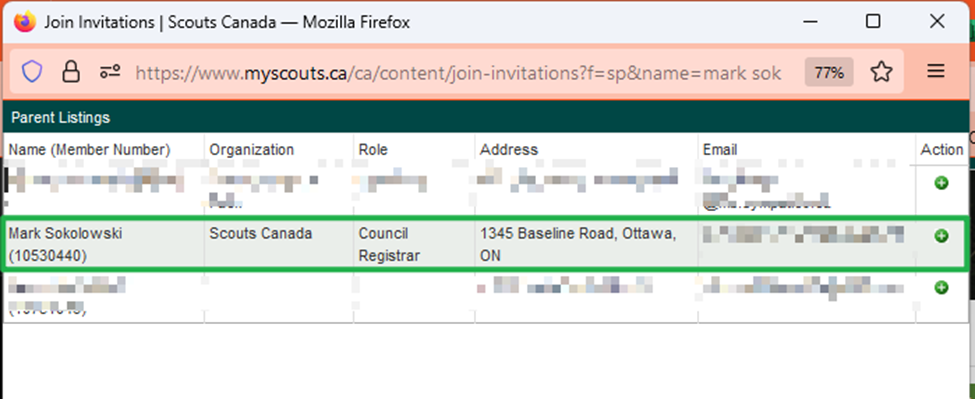Bookmark this page with the star icon
This screenshot has height=399, width=975.
(881, 72)
